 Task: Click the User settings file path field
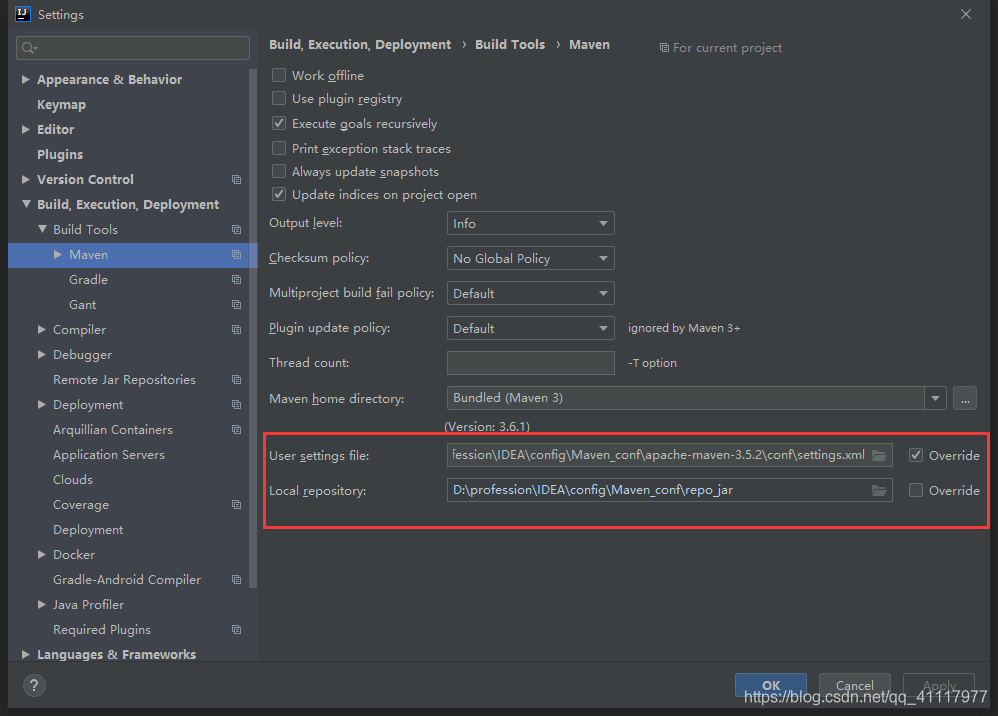point(670,455)
